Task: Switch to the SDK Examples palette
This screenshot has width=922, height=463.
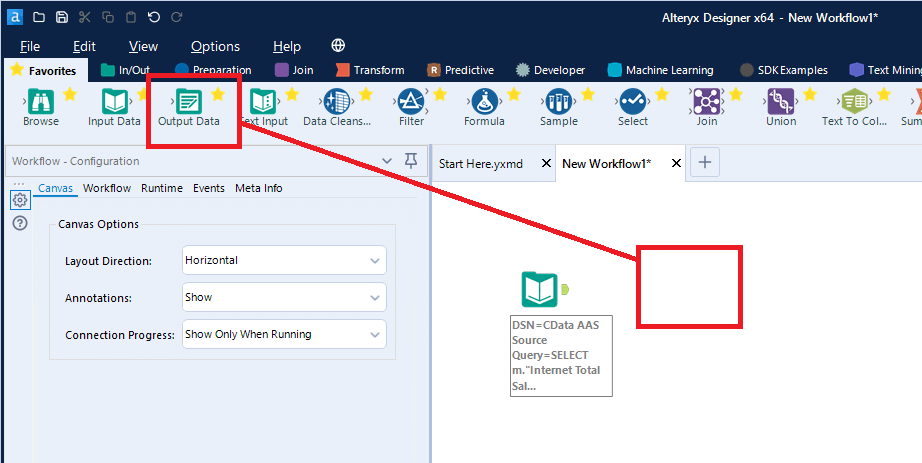Action: (784, 70)
